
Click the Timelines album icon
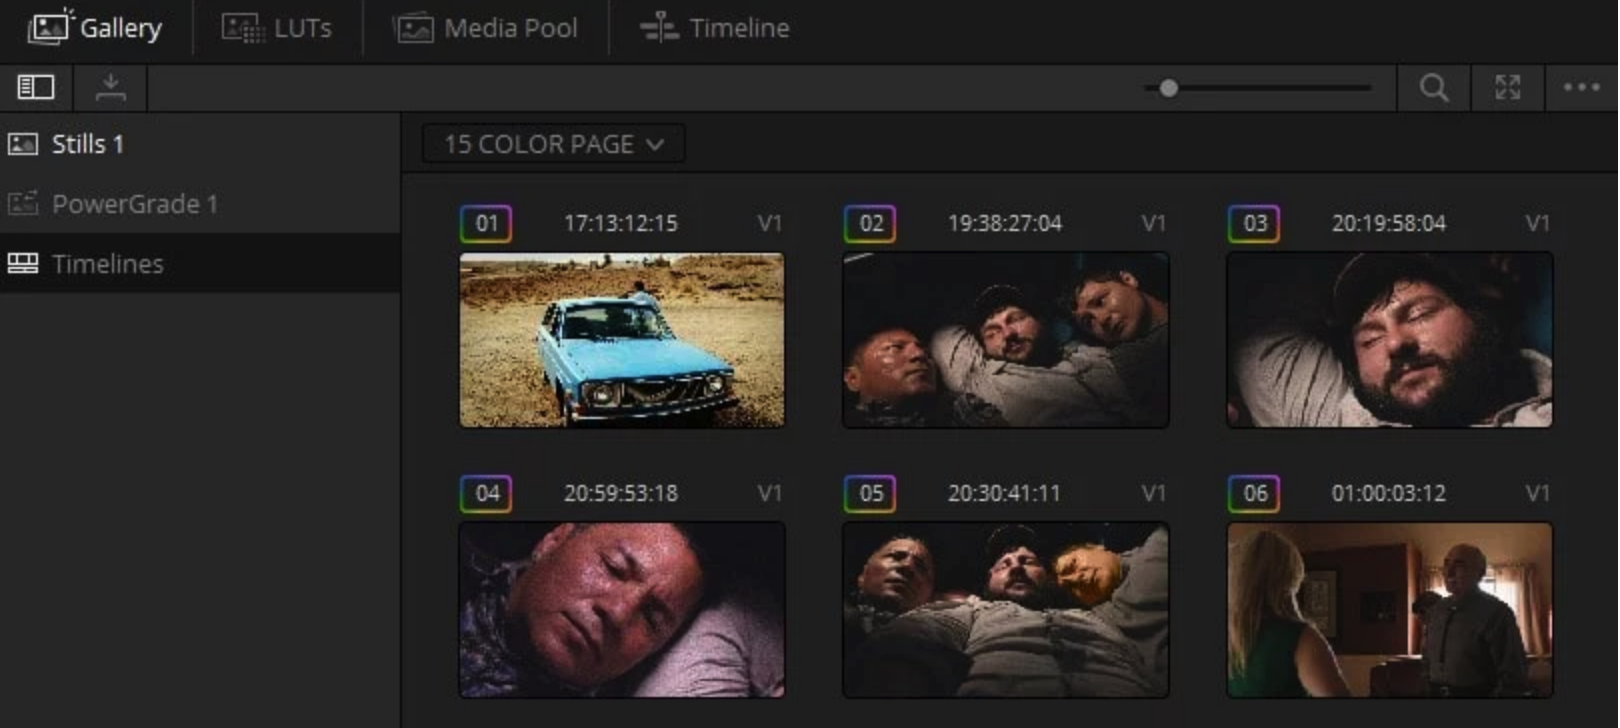pos(23,264)
